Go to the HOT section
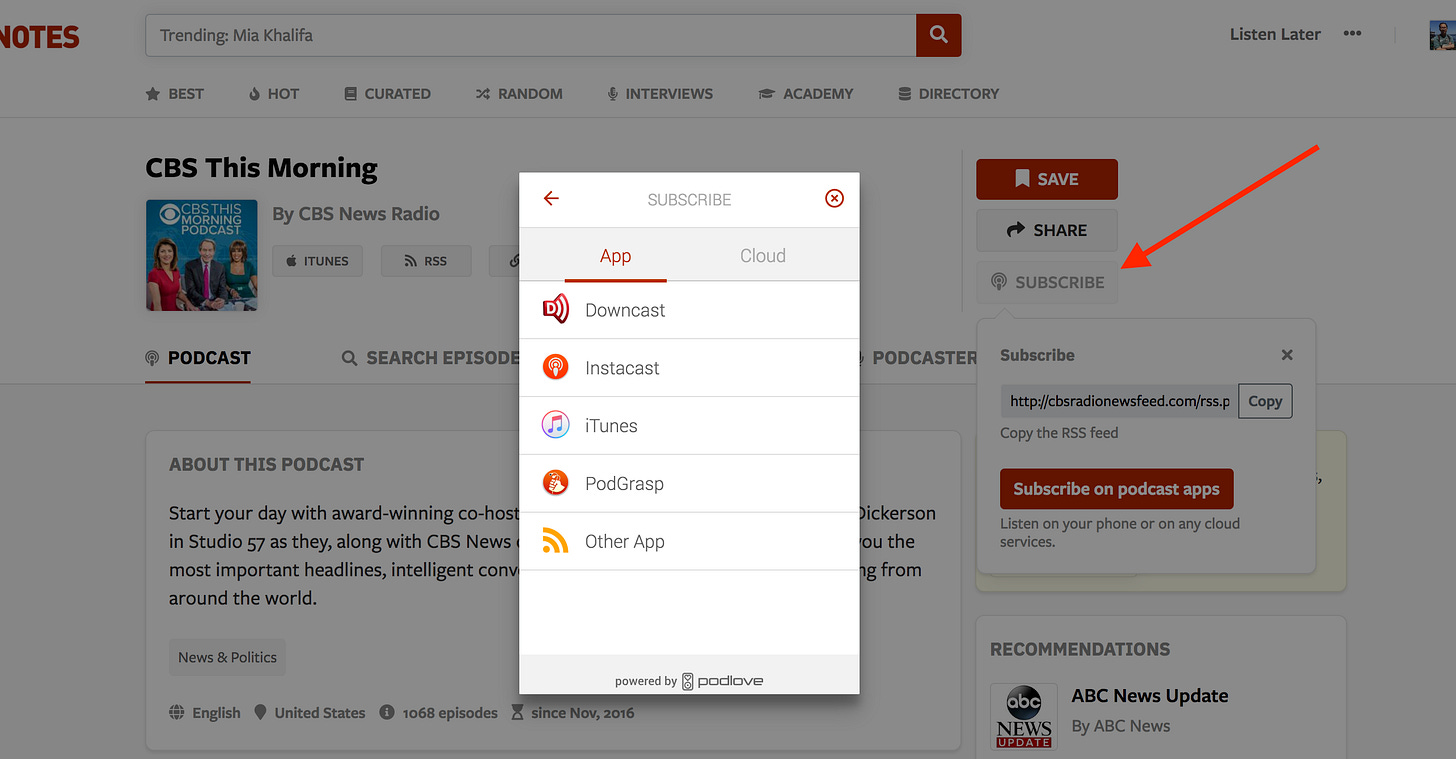 click(x=274, y=93)
